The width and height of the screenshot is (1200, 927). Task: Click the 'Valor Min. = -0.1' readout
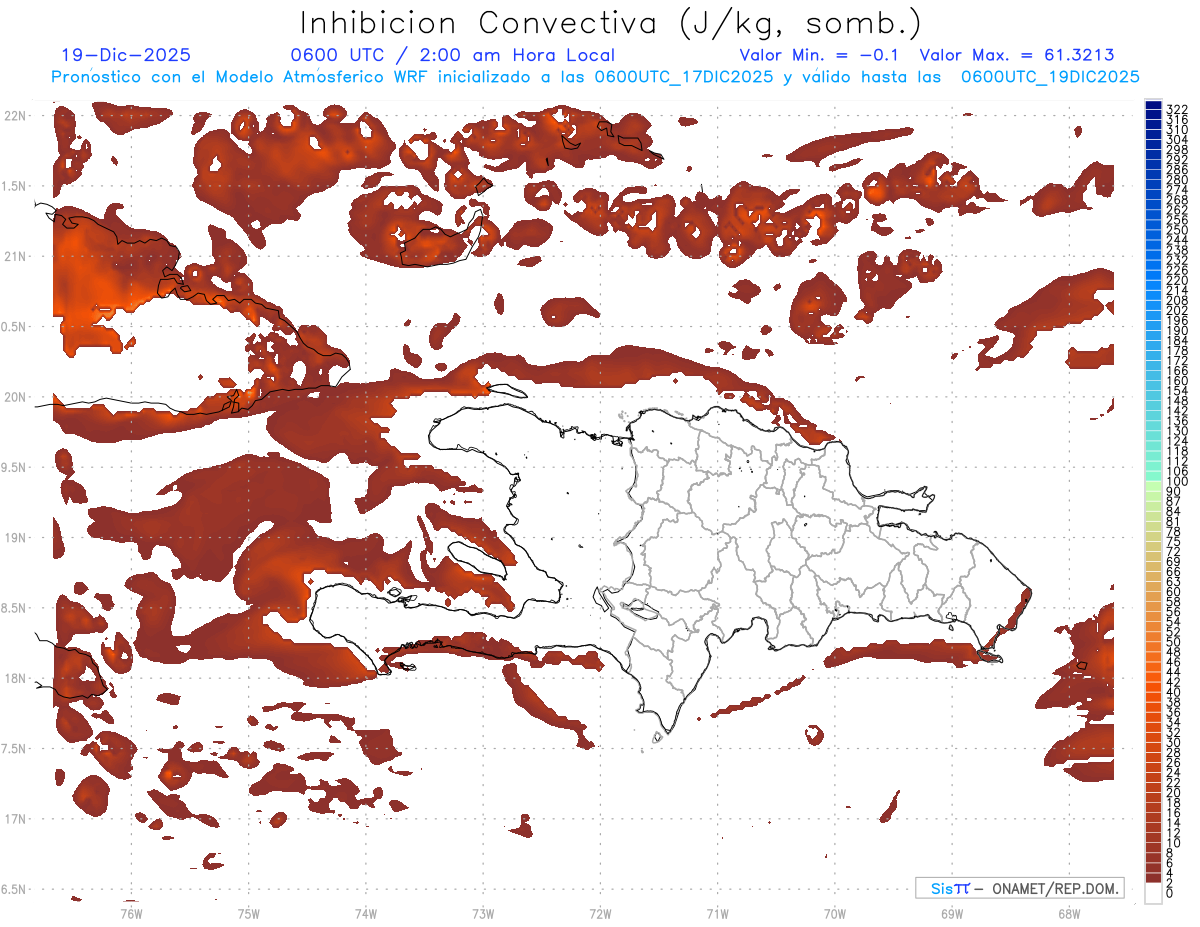point(820,55)
